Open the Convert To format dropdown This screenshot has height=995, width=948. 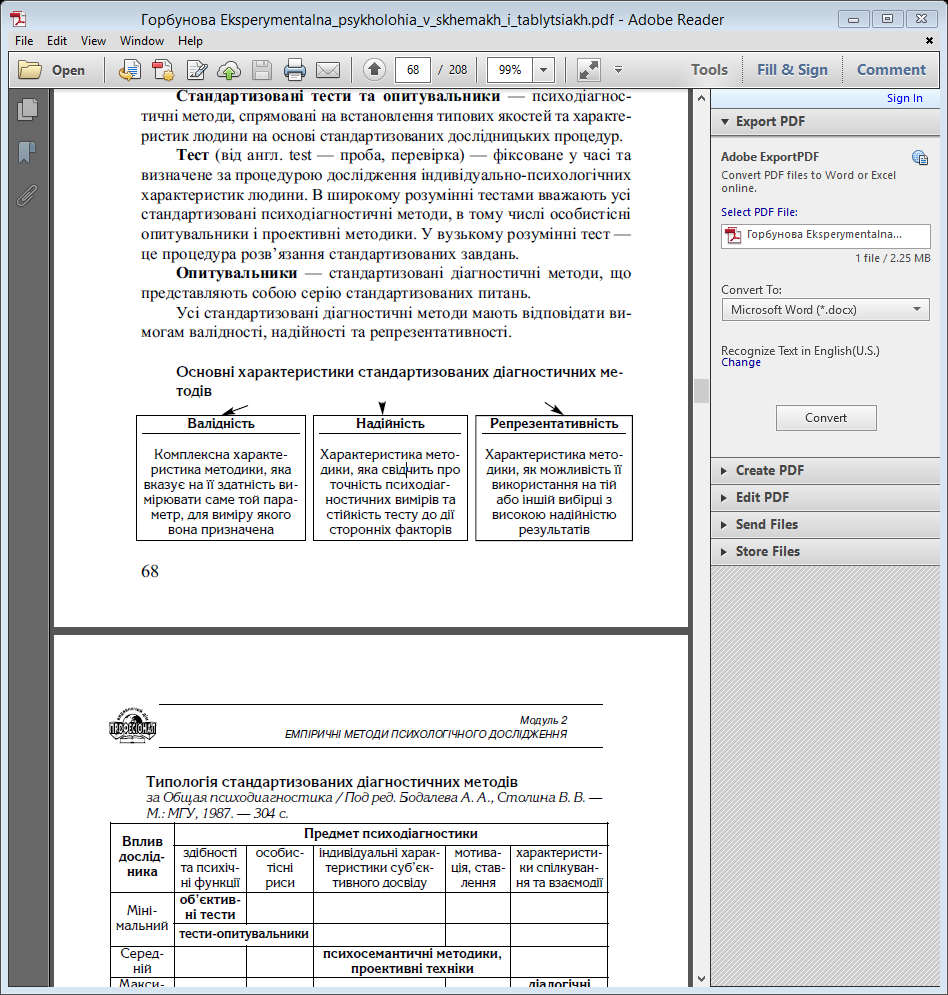pyautogui.click(x=825, y=310)
